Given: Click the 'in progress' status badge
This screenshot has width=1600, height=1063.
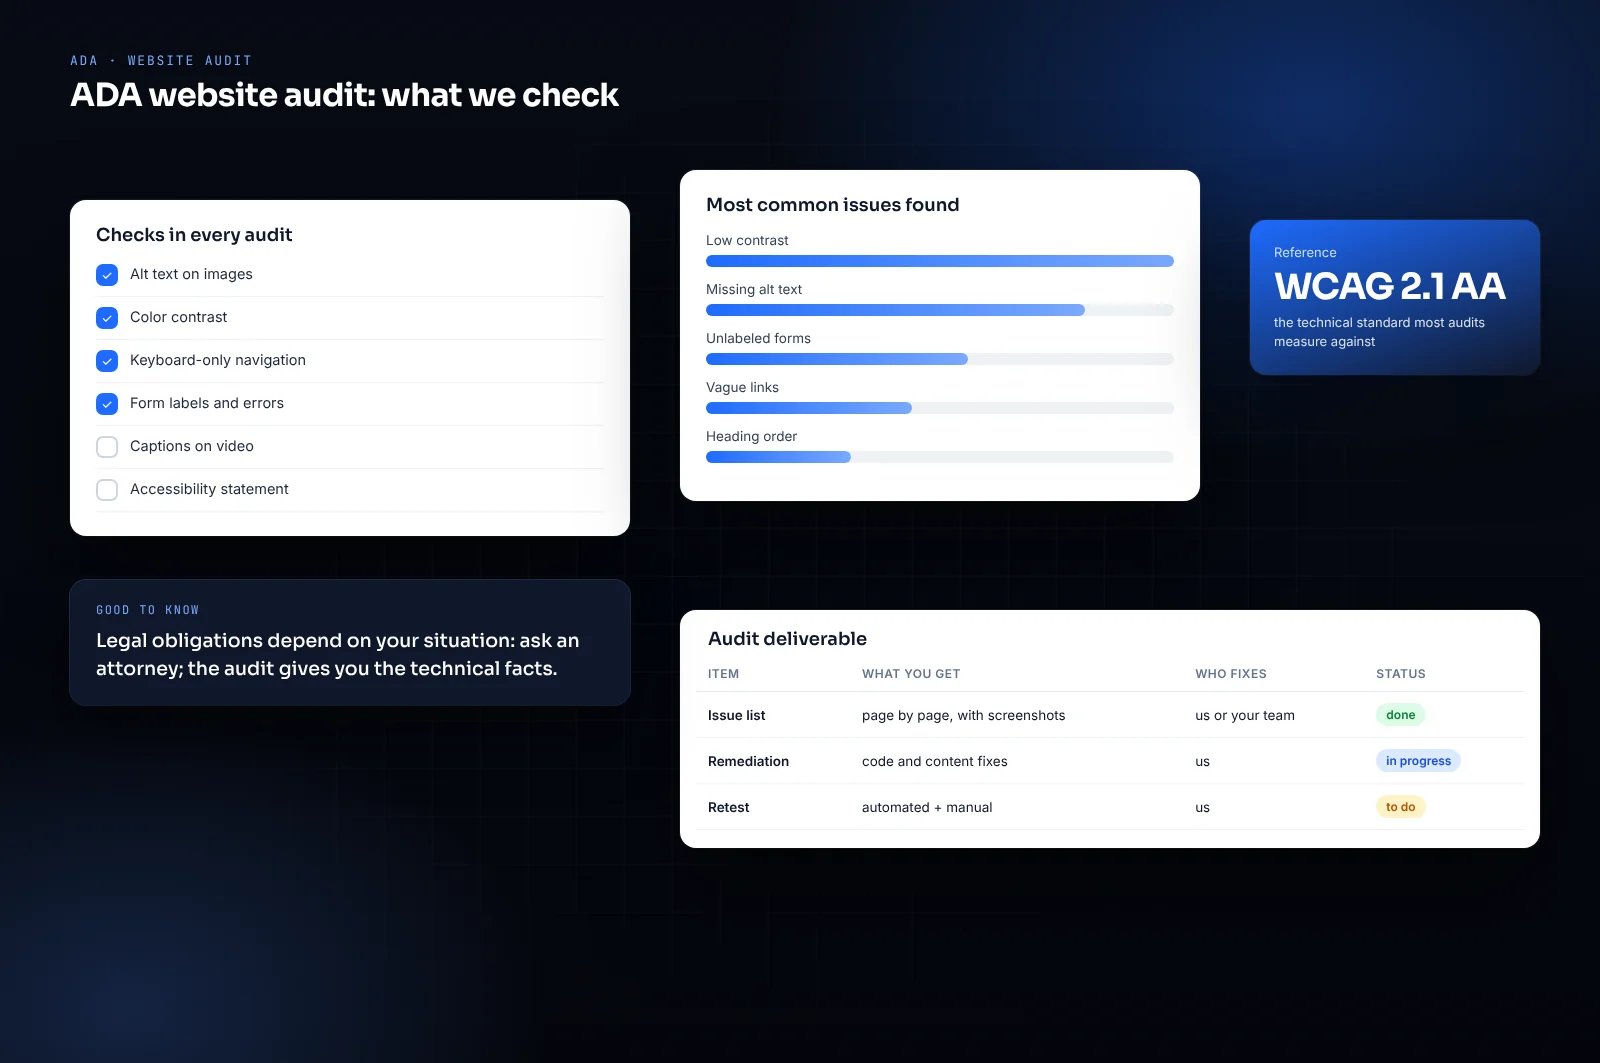Looking at the screenshot, I should [x=1418, y=761].
